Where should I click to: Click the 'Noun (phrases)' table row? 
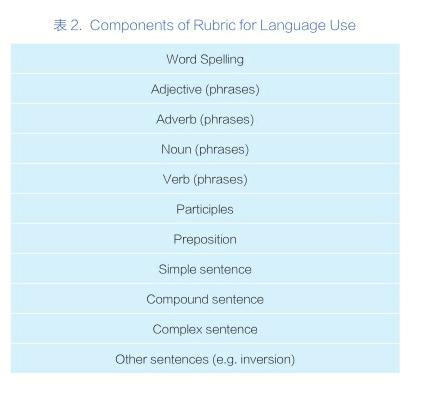pyautogui.click(x=205, y=149)
